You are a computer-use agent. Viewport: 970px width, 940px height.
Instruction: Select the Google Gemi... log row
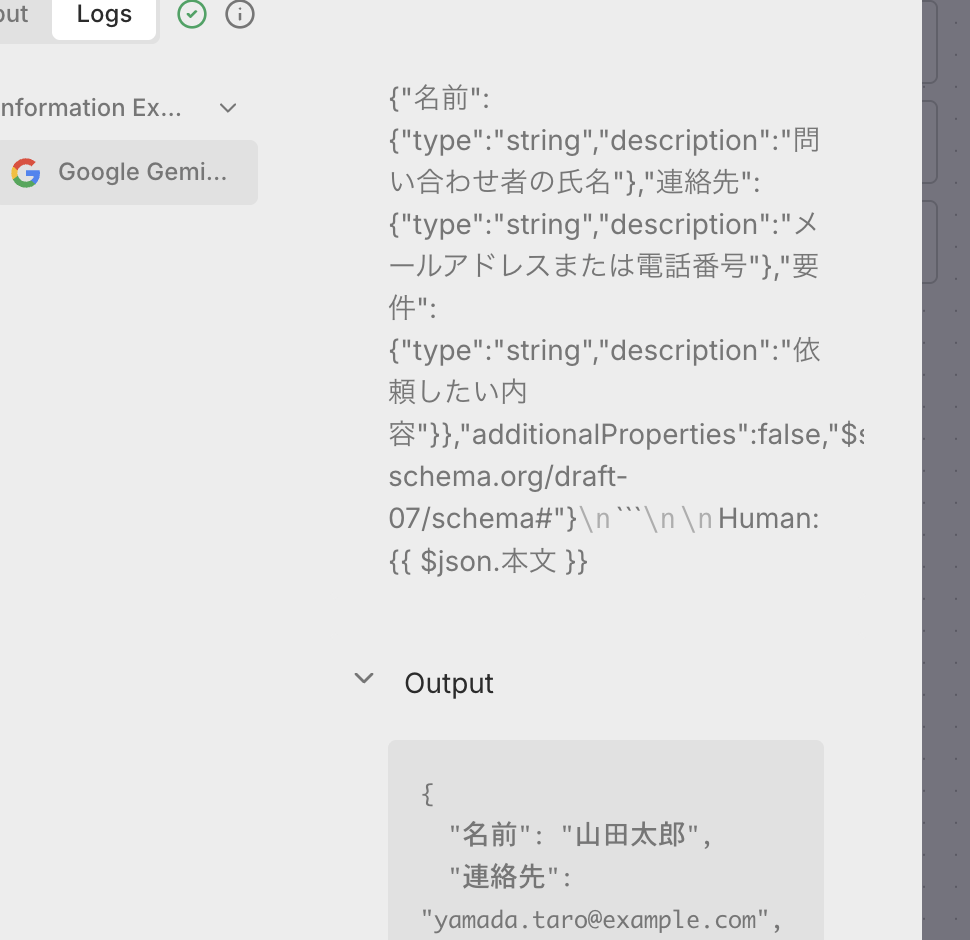click(x=128, y=172)
